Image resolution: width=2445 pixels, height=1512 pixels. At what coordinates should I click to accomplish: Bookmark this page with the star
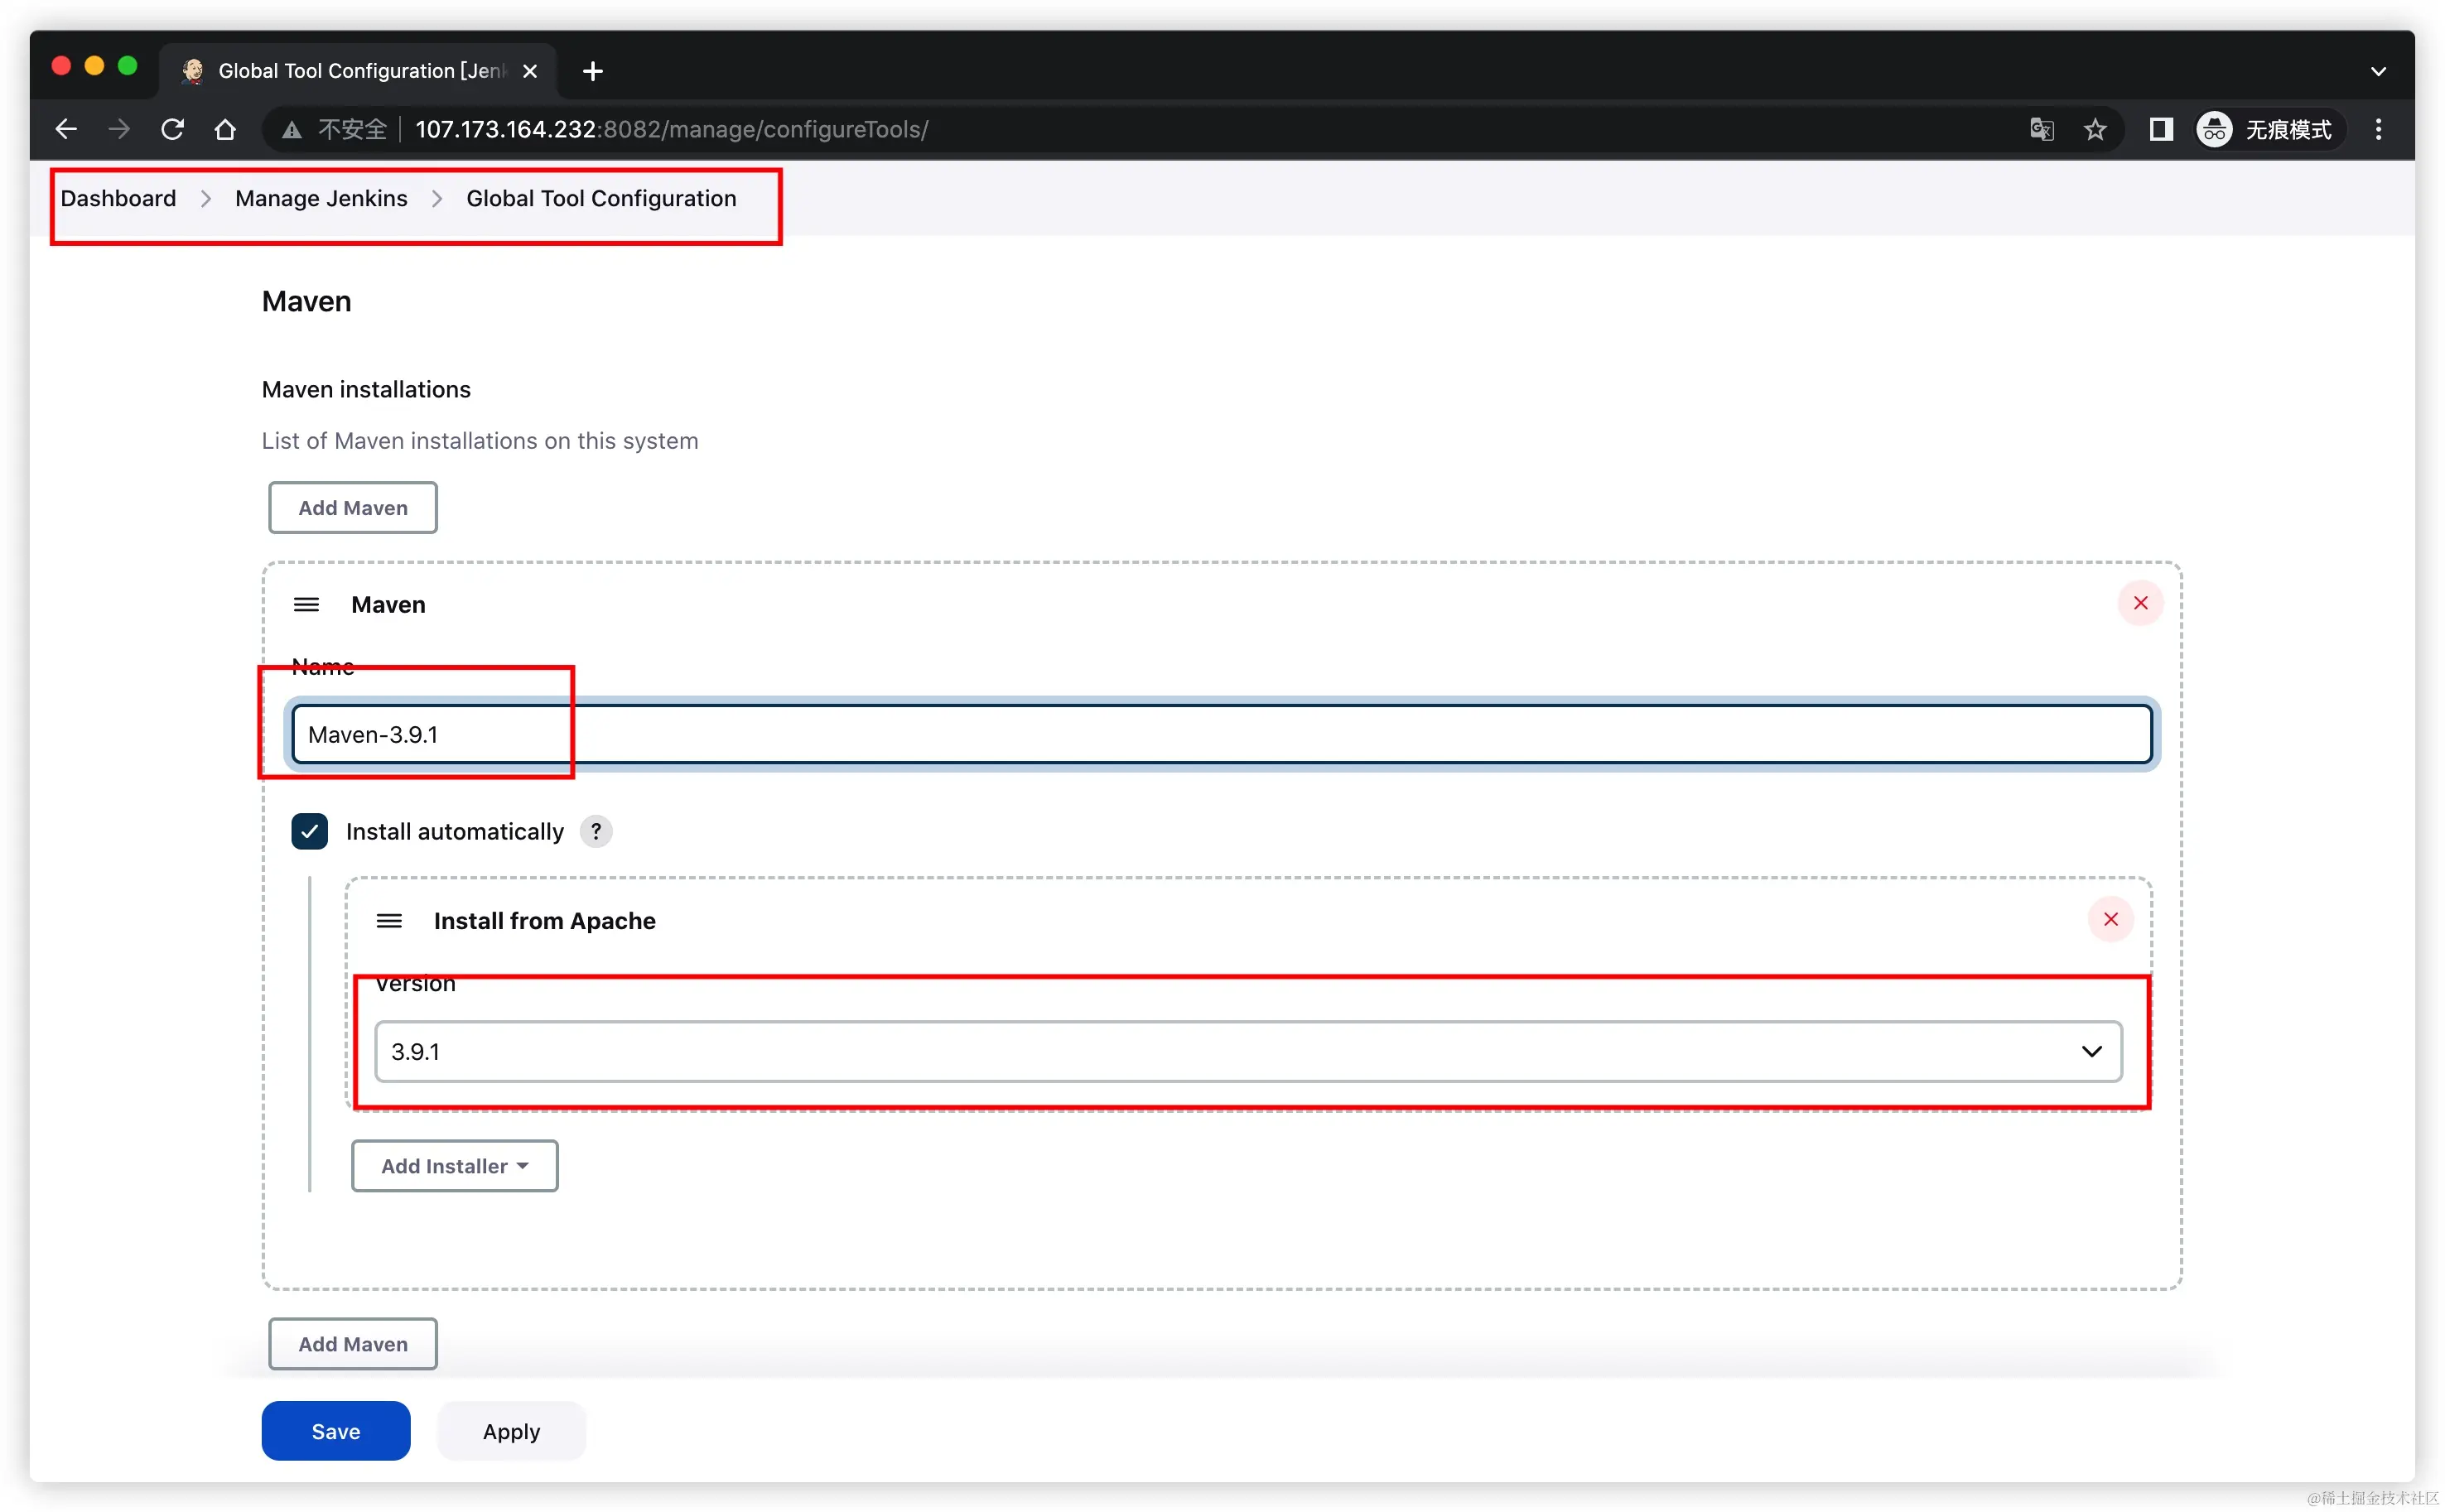coord(2095,129)
